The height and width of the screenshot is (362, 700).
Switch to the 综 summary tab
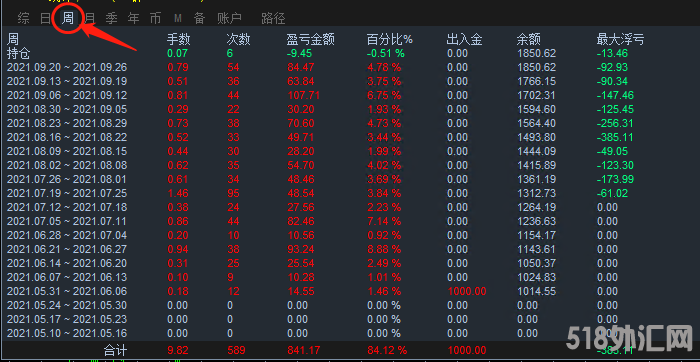click(x=24, y=18)
